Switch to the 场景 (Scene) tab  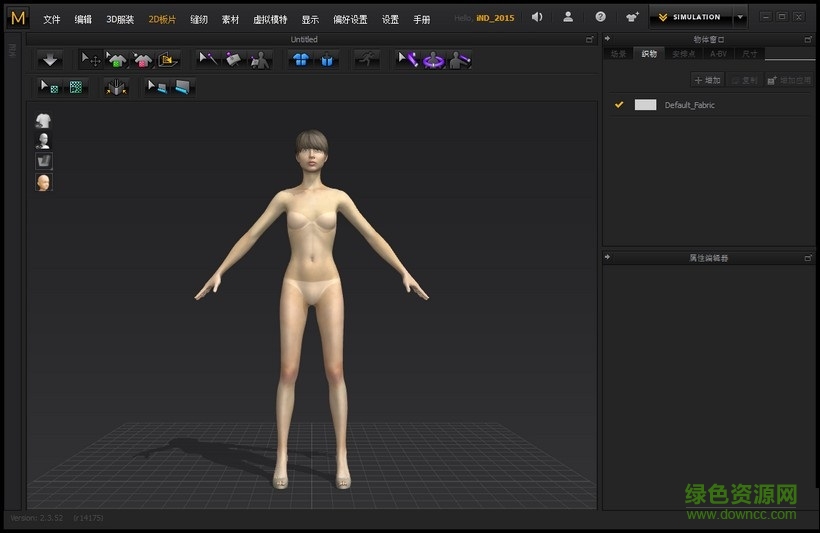pos(619,54)
